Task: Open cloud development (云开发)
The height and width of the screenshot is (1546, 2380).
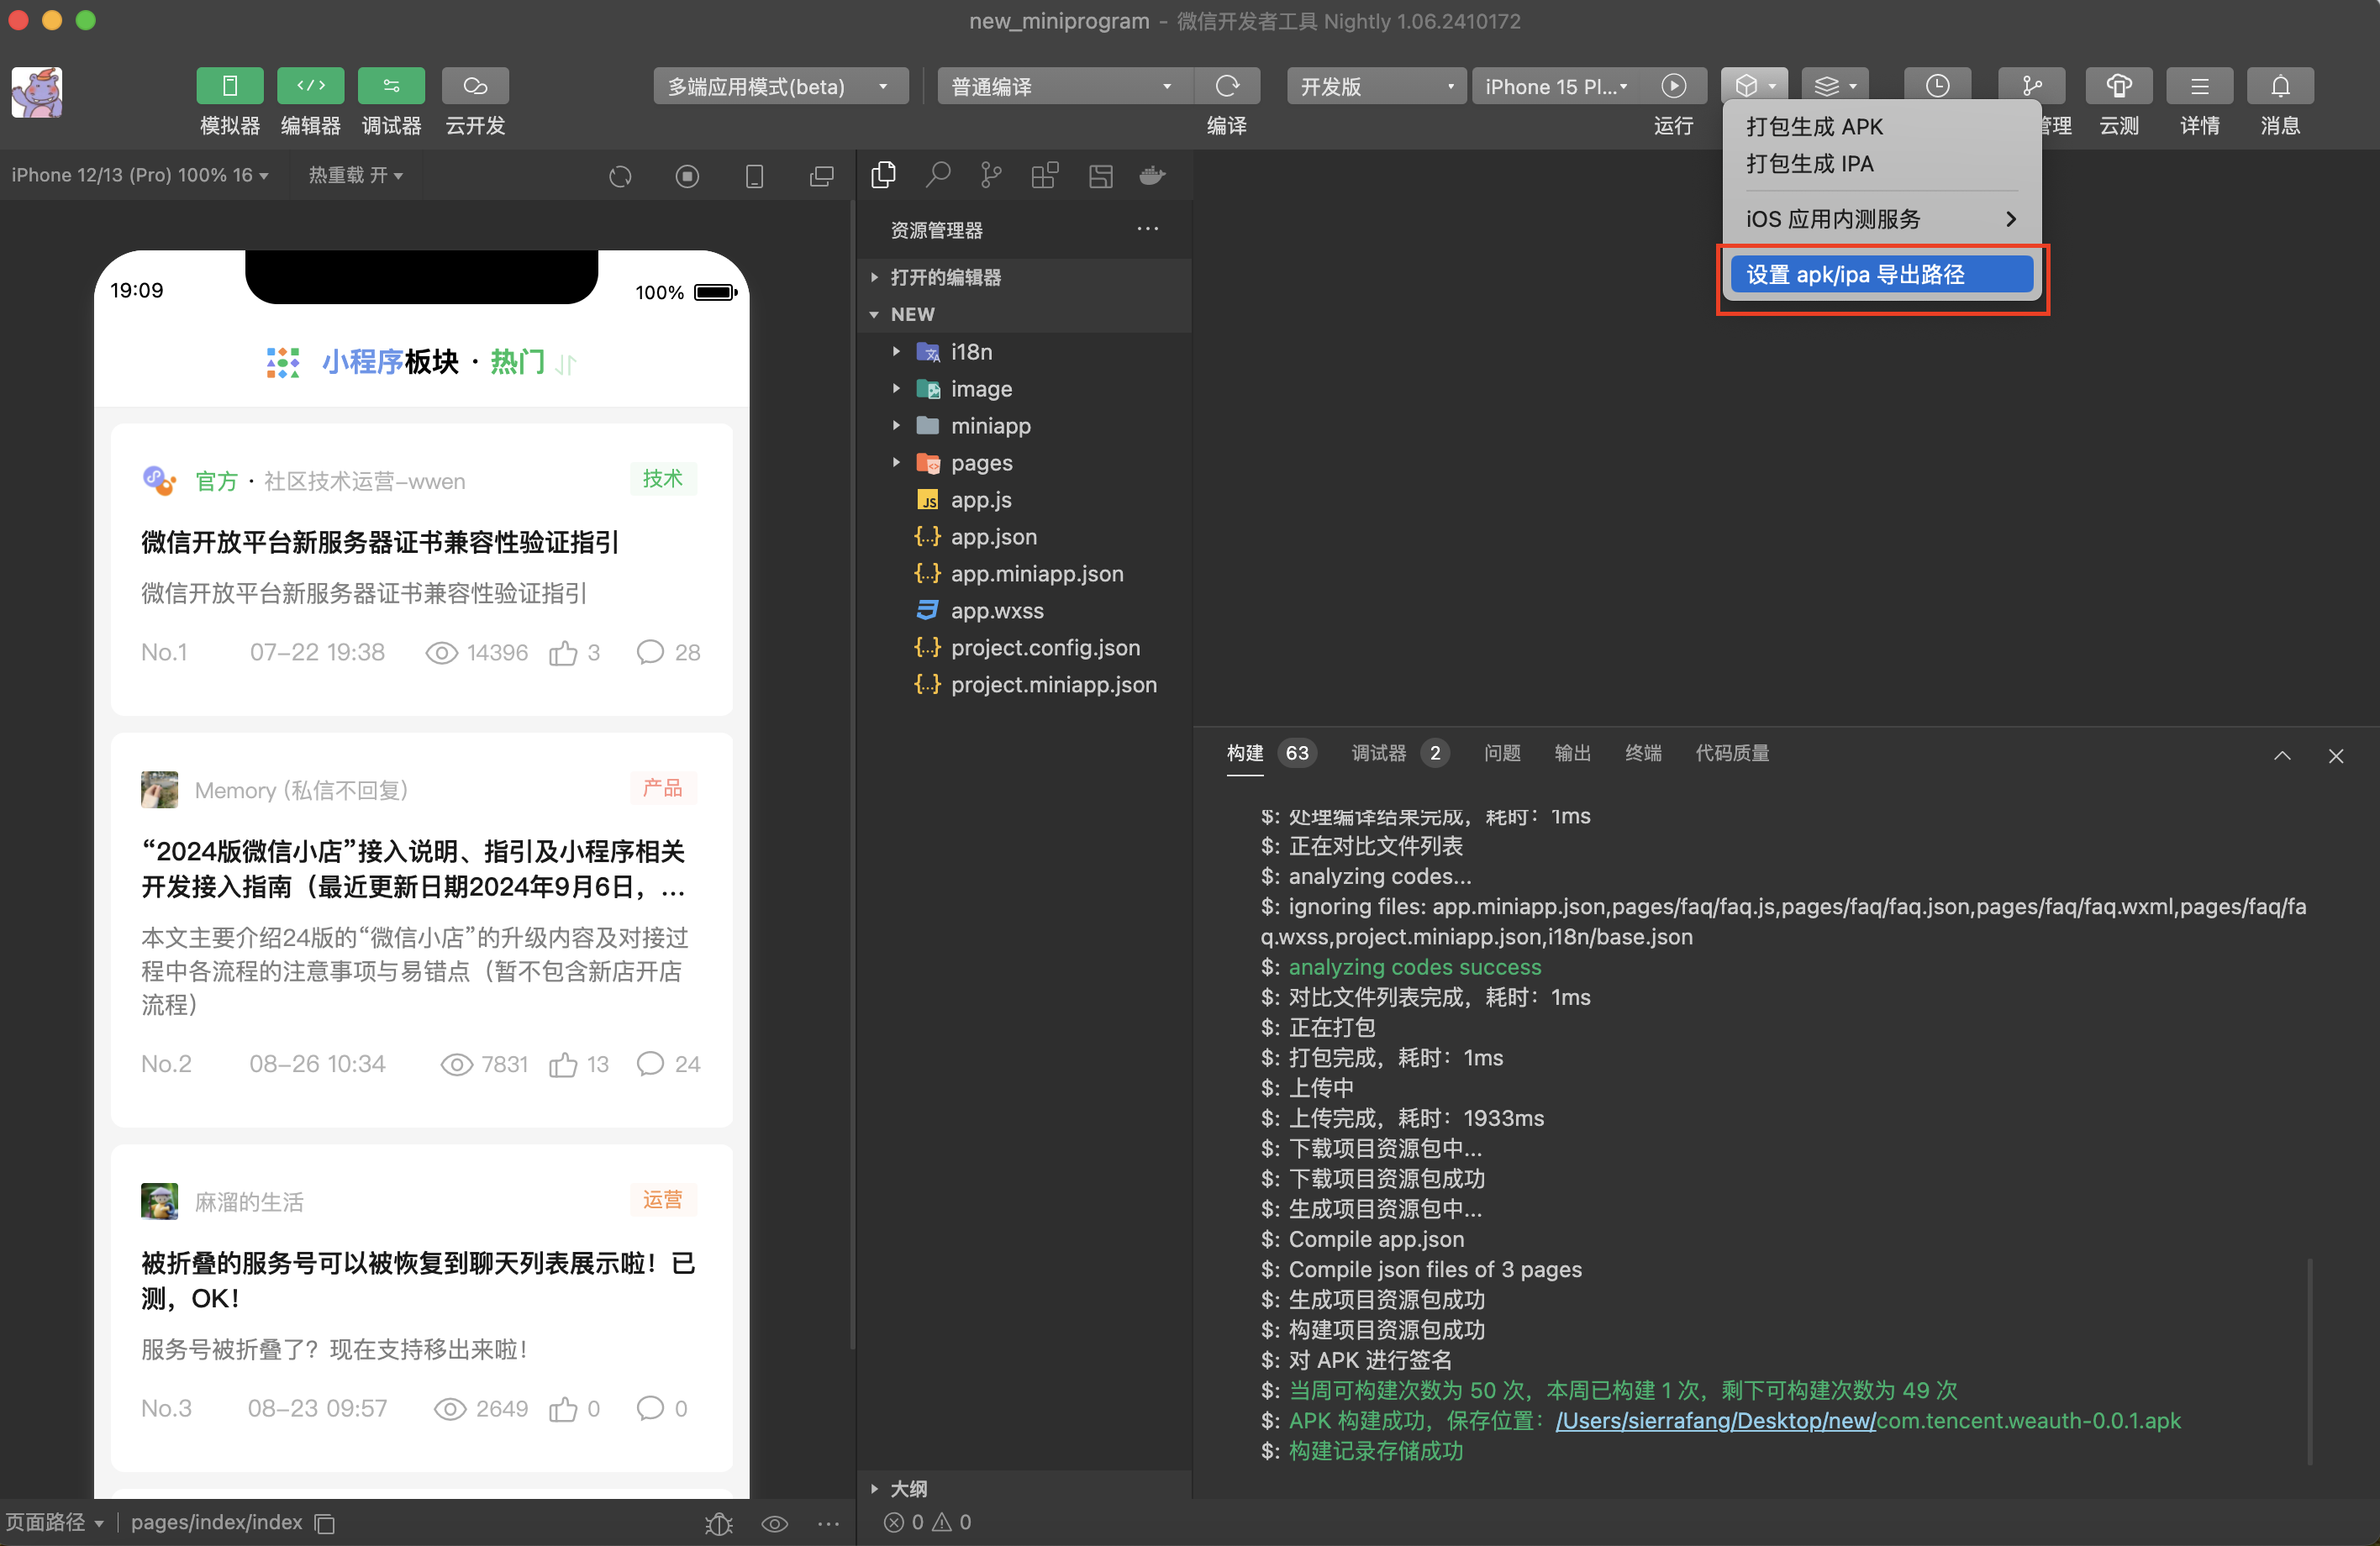Action: [x=475, y=86]
